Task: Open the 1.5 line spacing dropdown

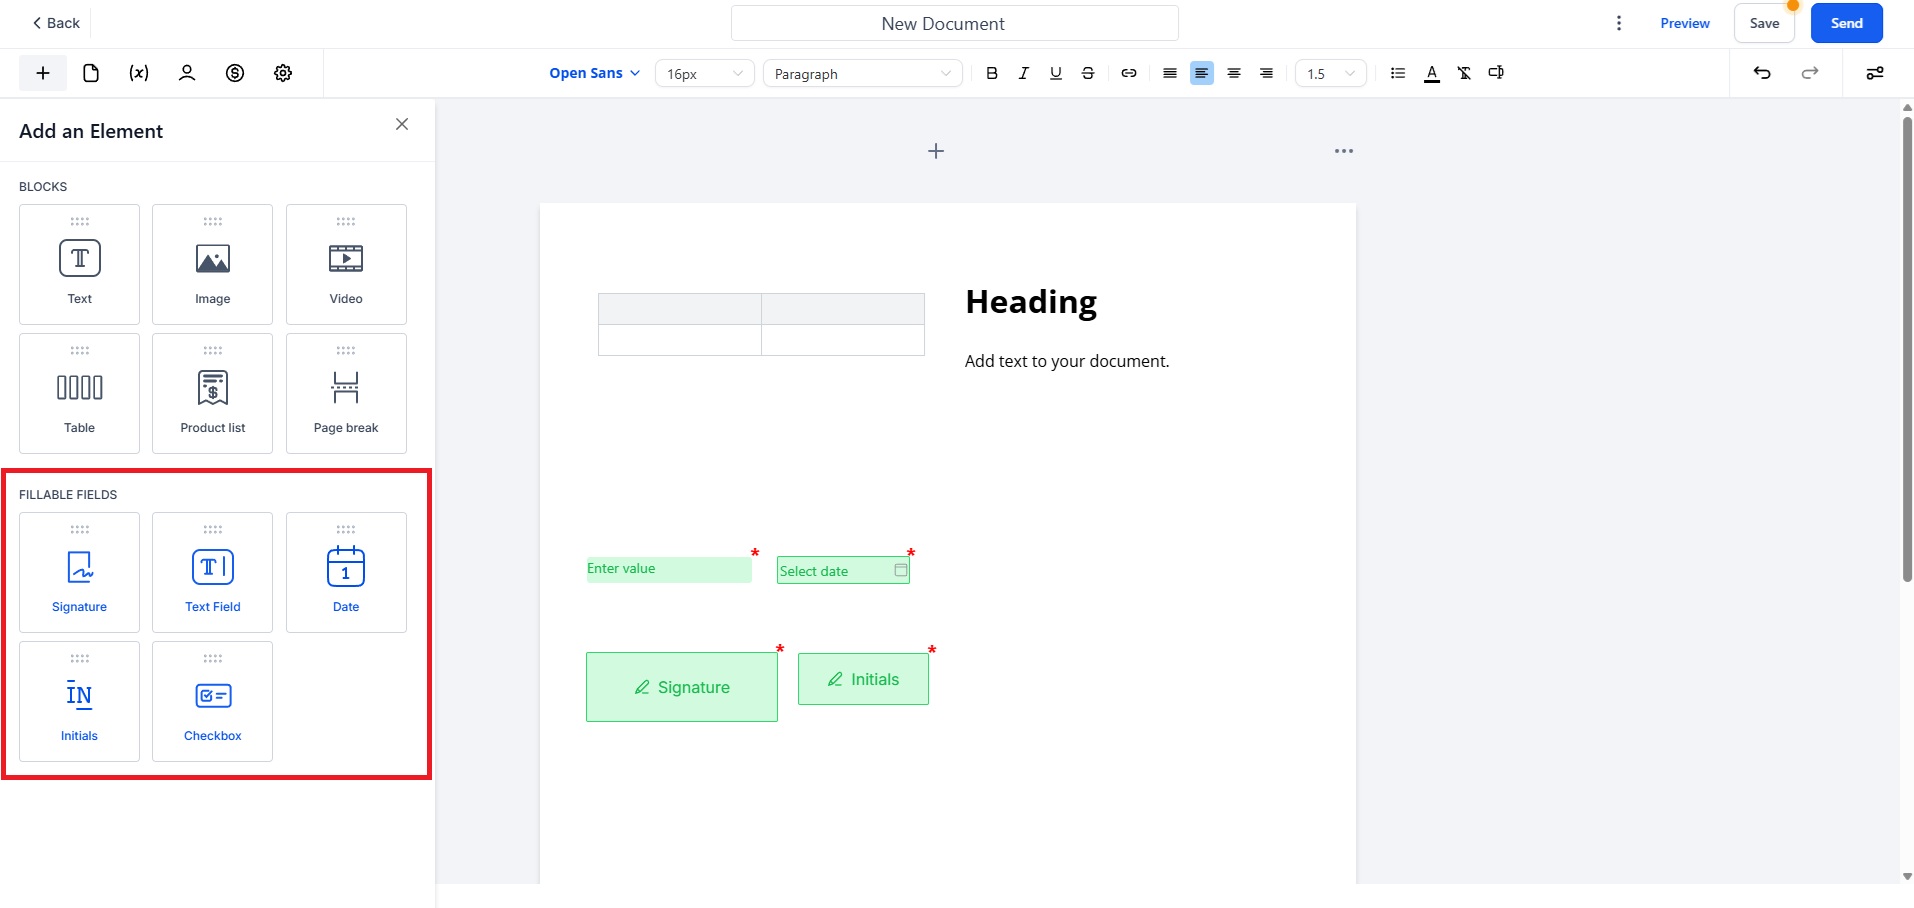Action: tap(1331, 73)
